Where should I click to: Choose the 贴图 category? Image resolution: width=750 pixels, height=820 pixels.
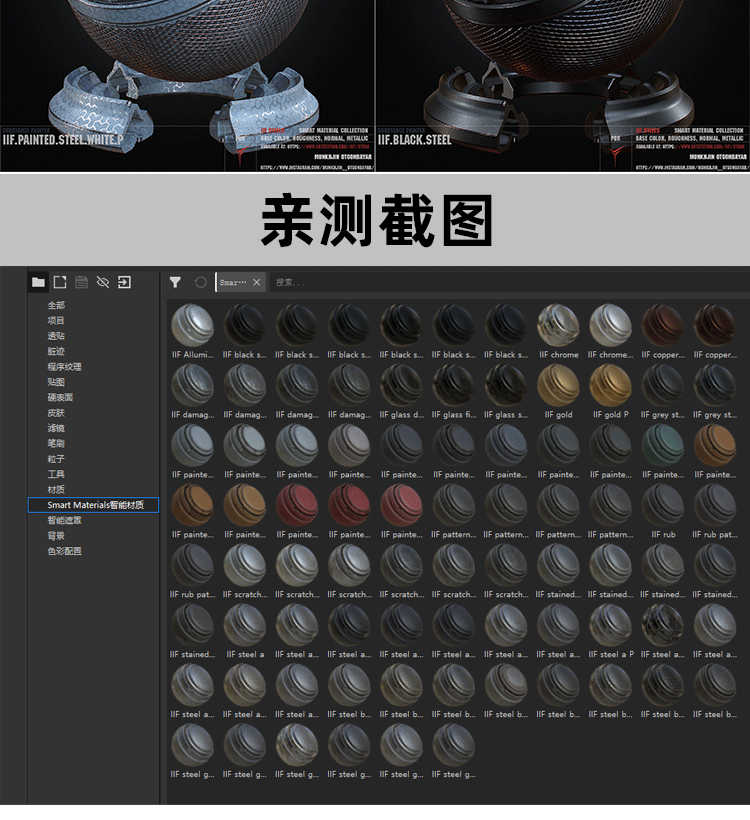[56, 382]
